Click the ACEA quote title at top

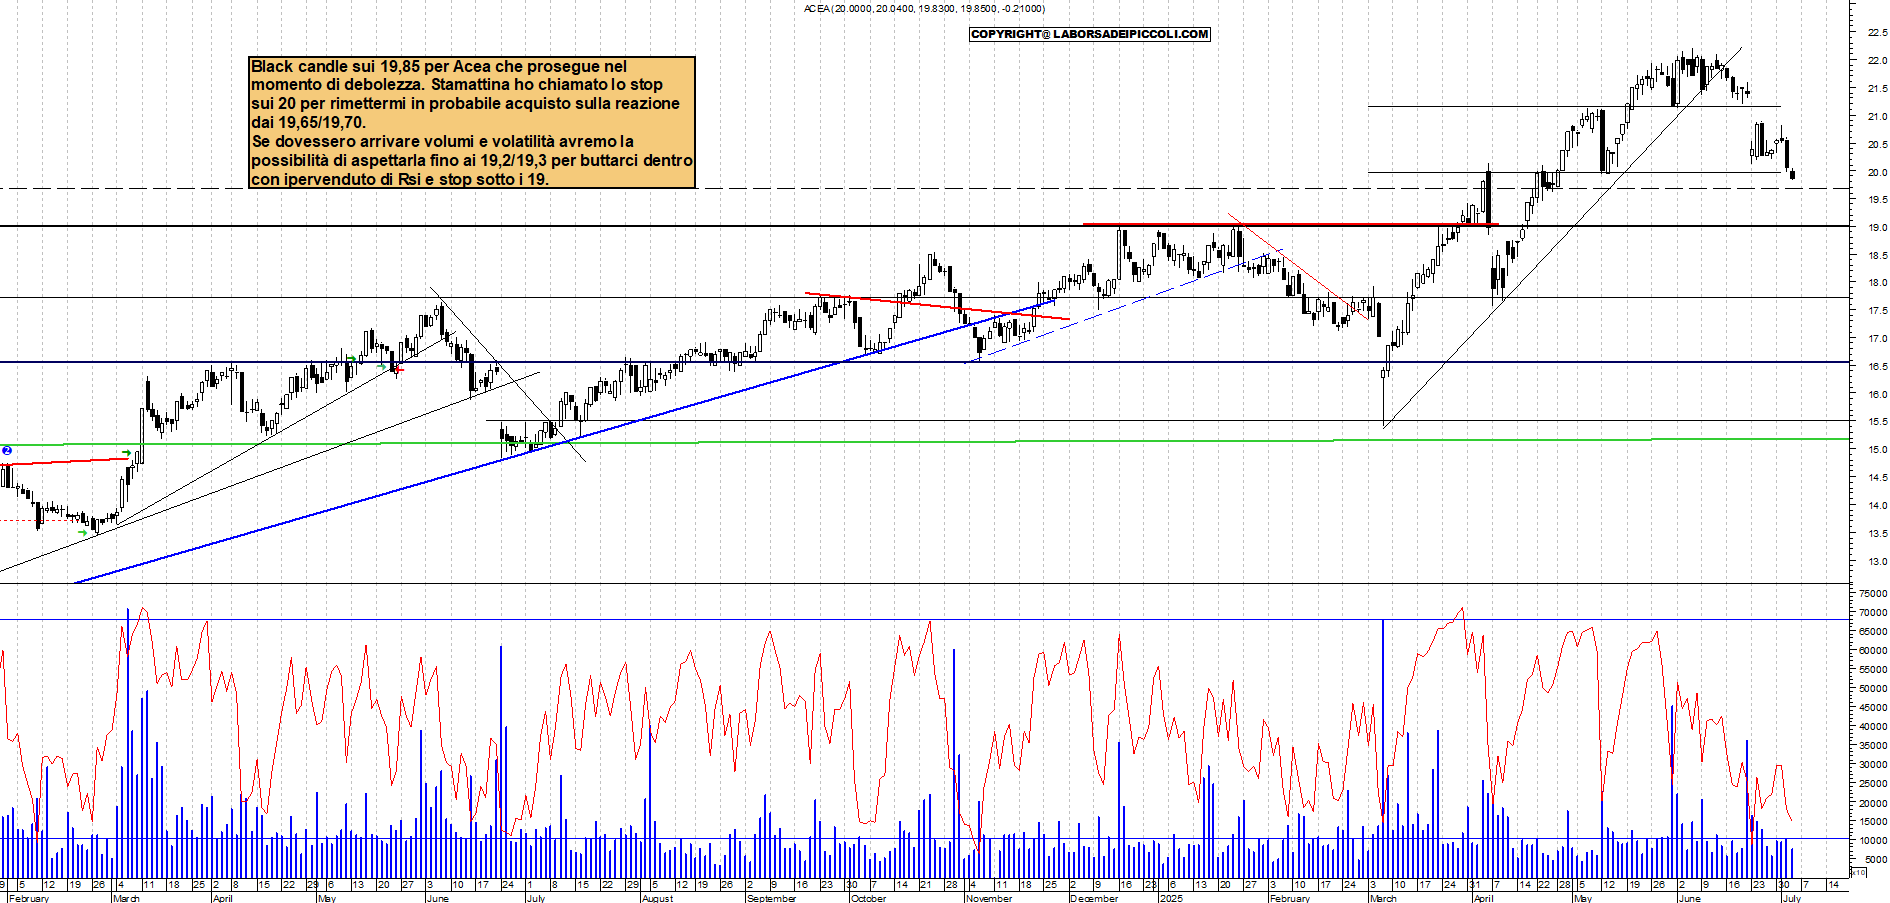[924, 9]
